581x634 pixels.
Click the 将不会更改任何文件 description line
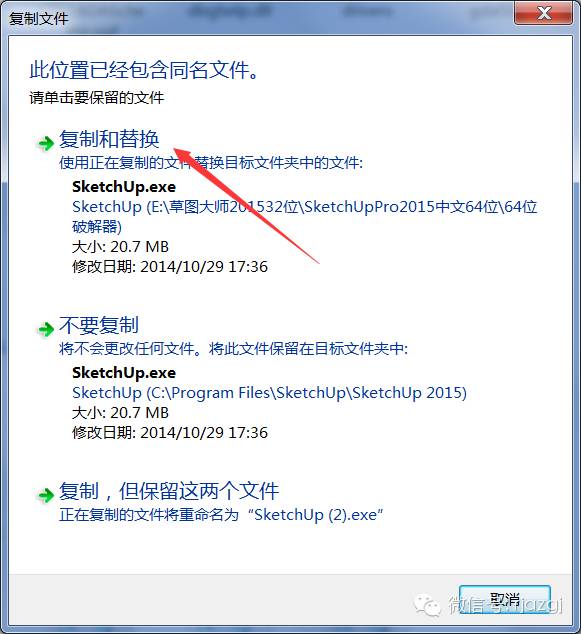[234, 349]
